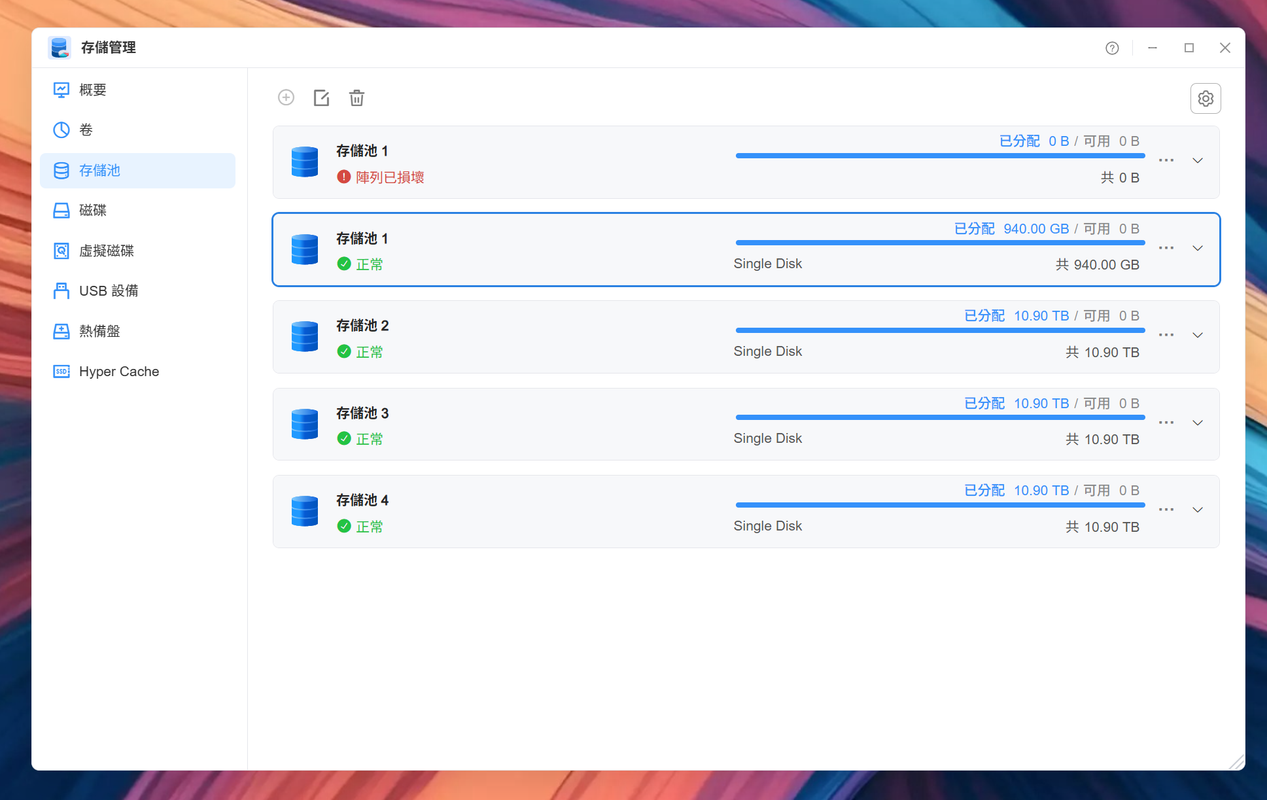Click the green check icon in 存儲池 2
This screenshot has width=1267, height=800.
344,352
